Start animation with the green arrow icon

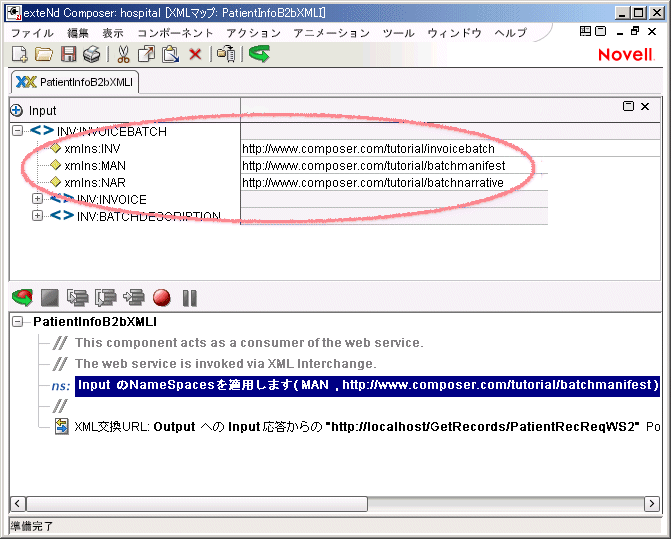(x=23, y=298)
